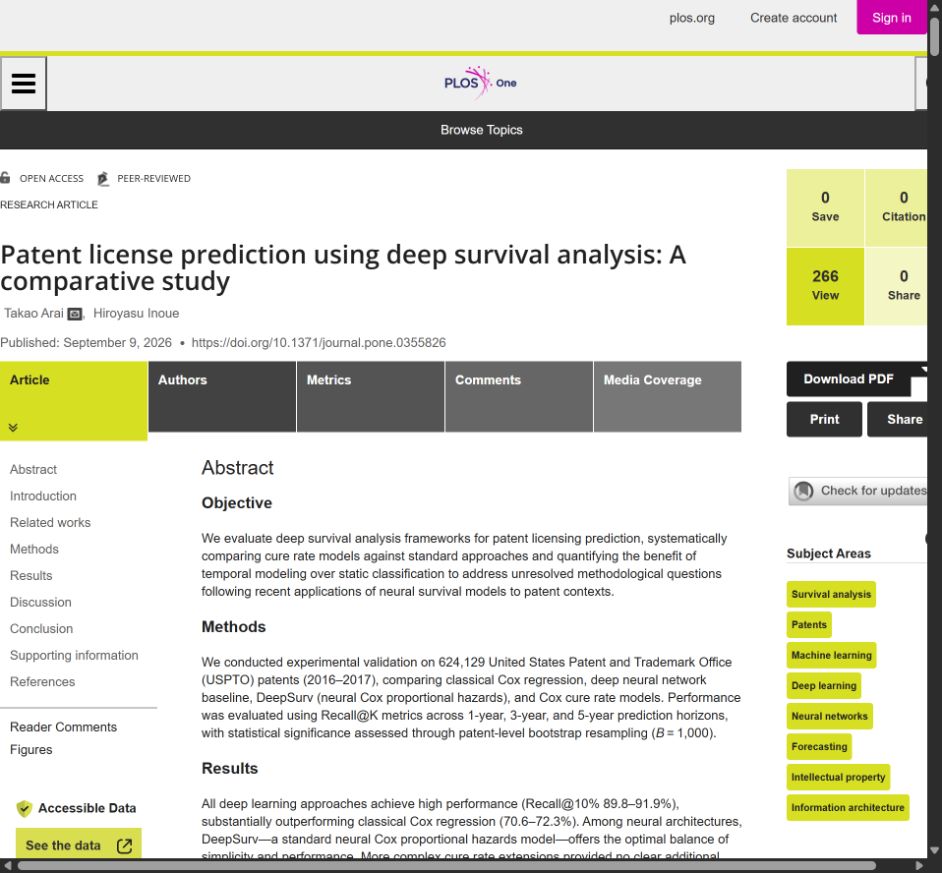Jump to Methods section in sidebar
The height and width of the screenshot is (873, 942).
34,549
